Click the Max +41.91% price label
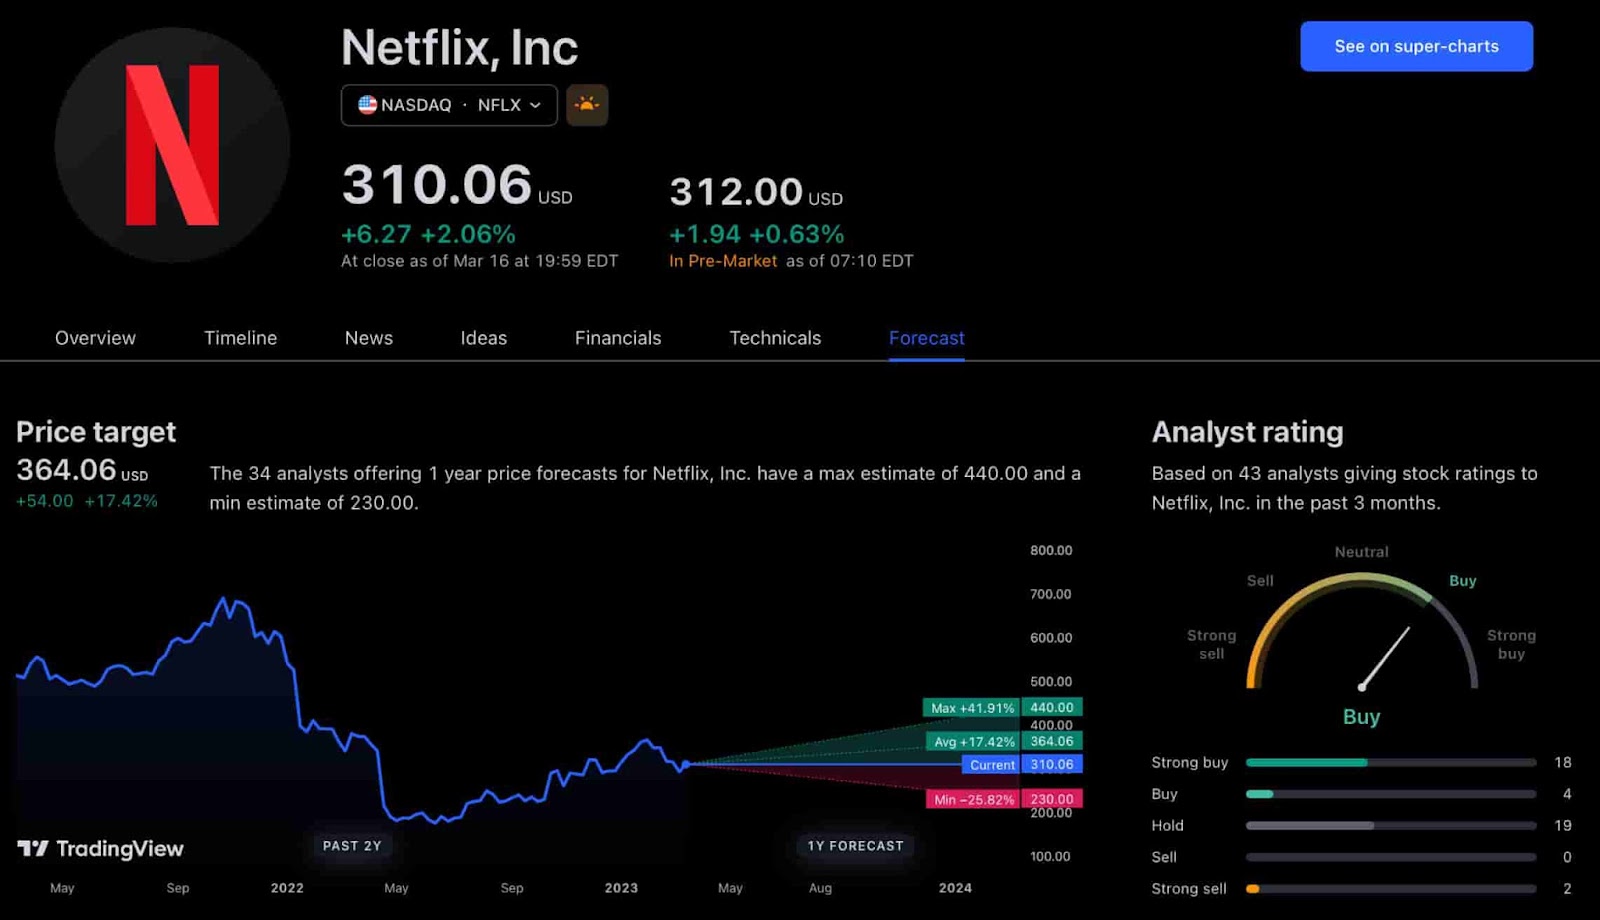This screenshot has height=920, width=1600. pyautogui.click(x=971, y=708)
